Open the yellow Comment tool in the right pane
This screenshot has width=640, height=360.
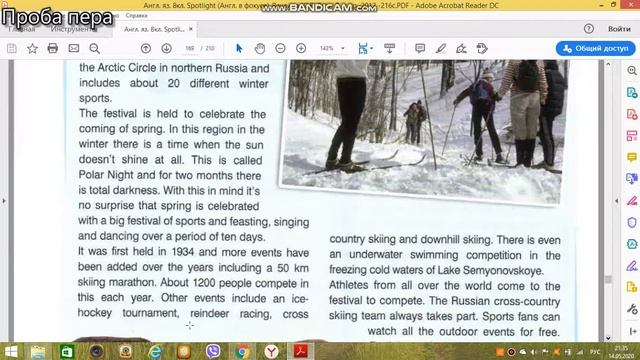click(x=632, y=158)
